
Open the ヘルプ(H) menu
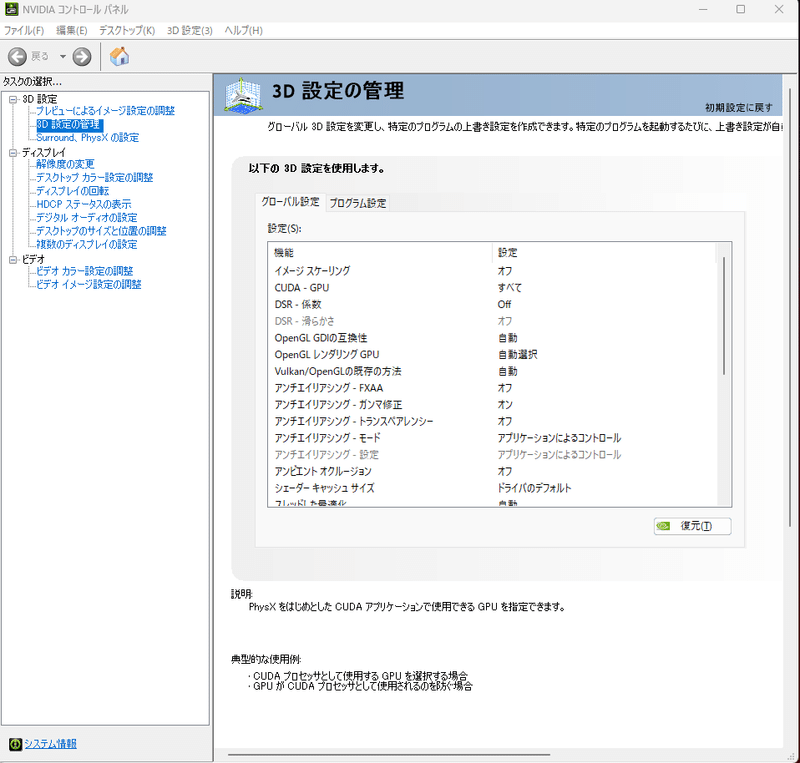243,31
